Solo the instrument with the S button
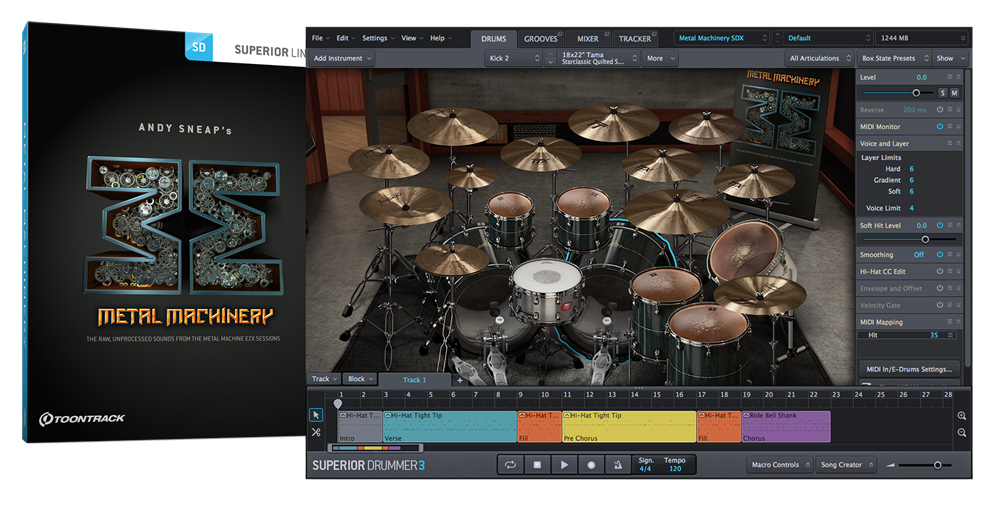 [941, 93]
